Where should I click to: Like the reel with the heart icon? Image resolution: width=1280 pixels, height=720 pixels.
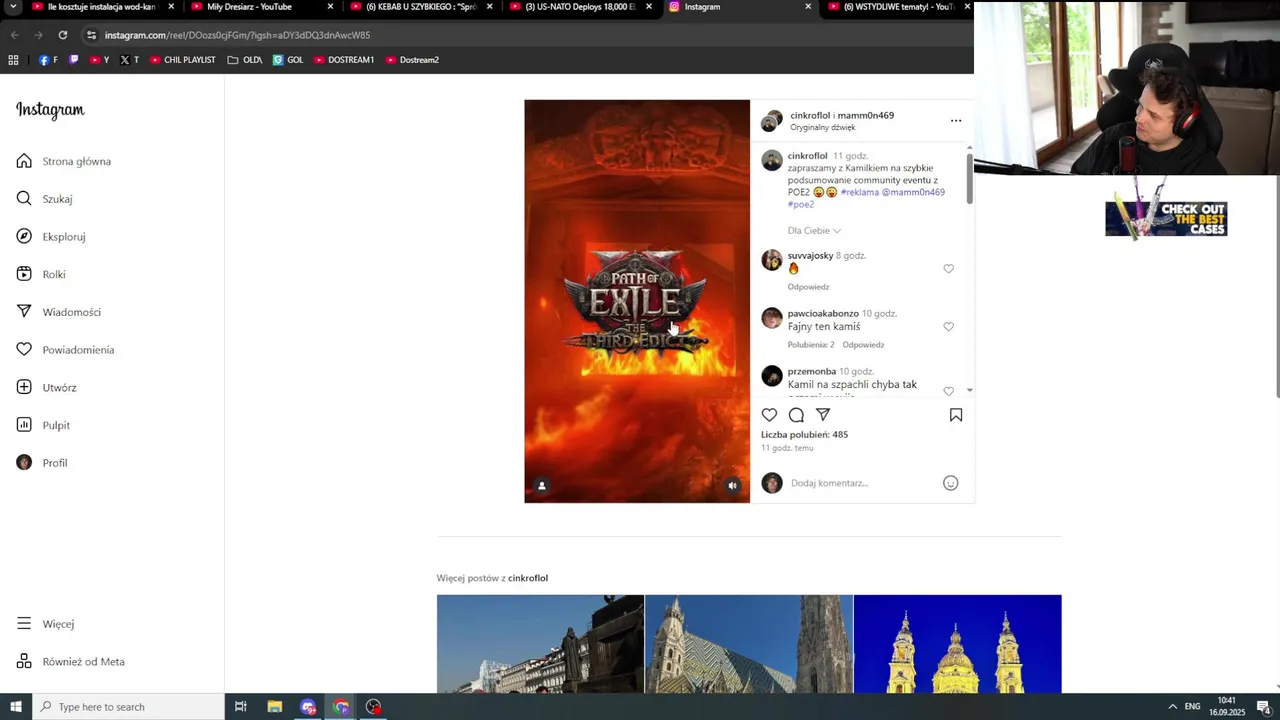tap(769, 415)
